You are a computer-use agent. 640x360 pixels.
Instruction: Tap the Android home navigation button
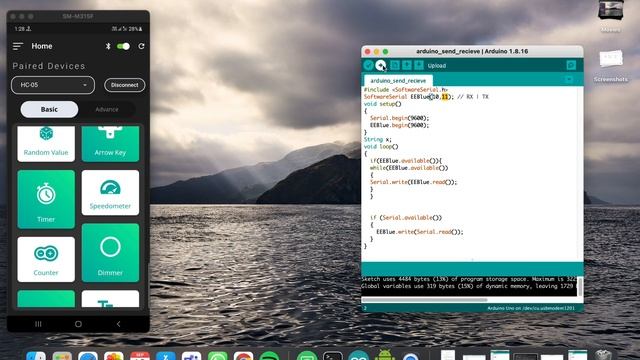click(78, 324)
